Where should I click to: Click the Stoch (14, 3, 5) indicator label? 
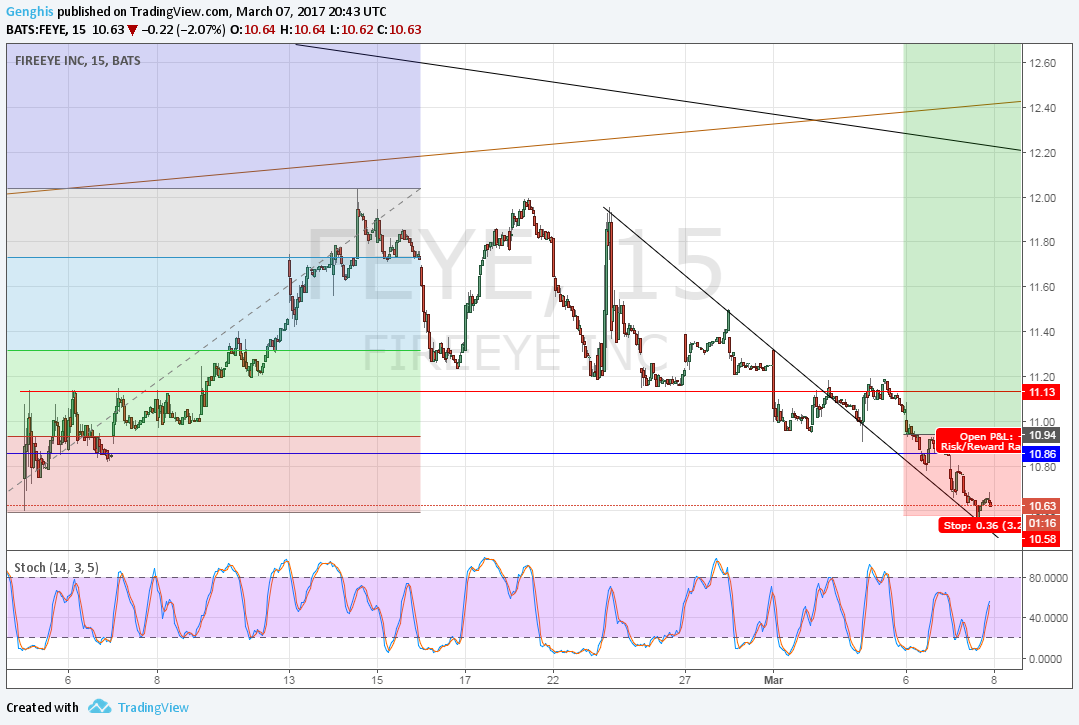point(56,567)
